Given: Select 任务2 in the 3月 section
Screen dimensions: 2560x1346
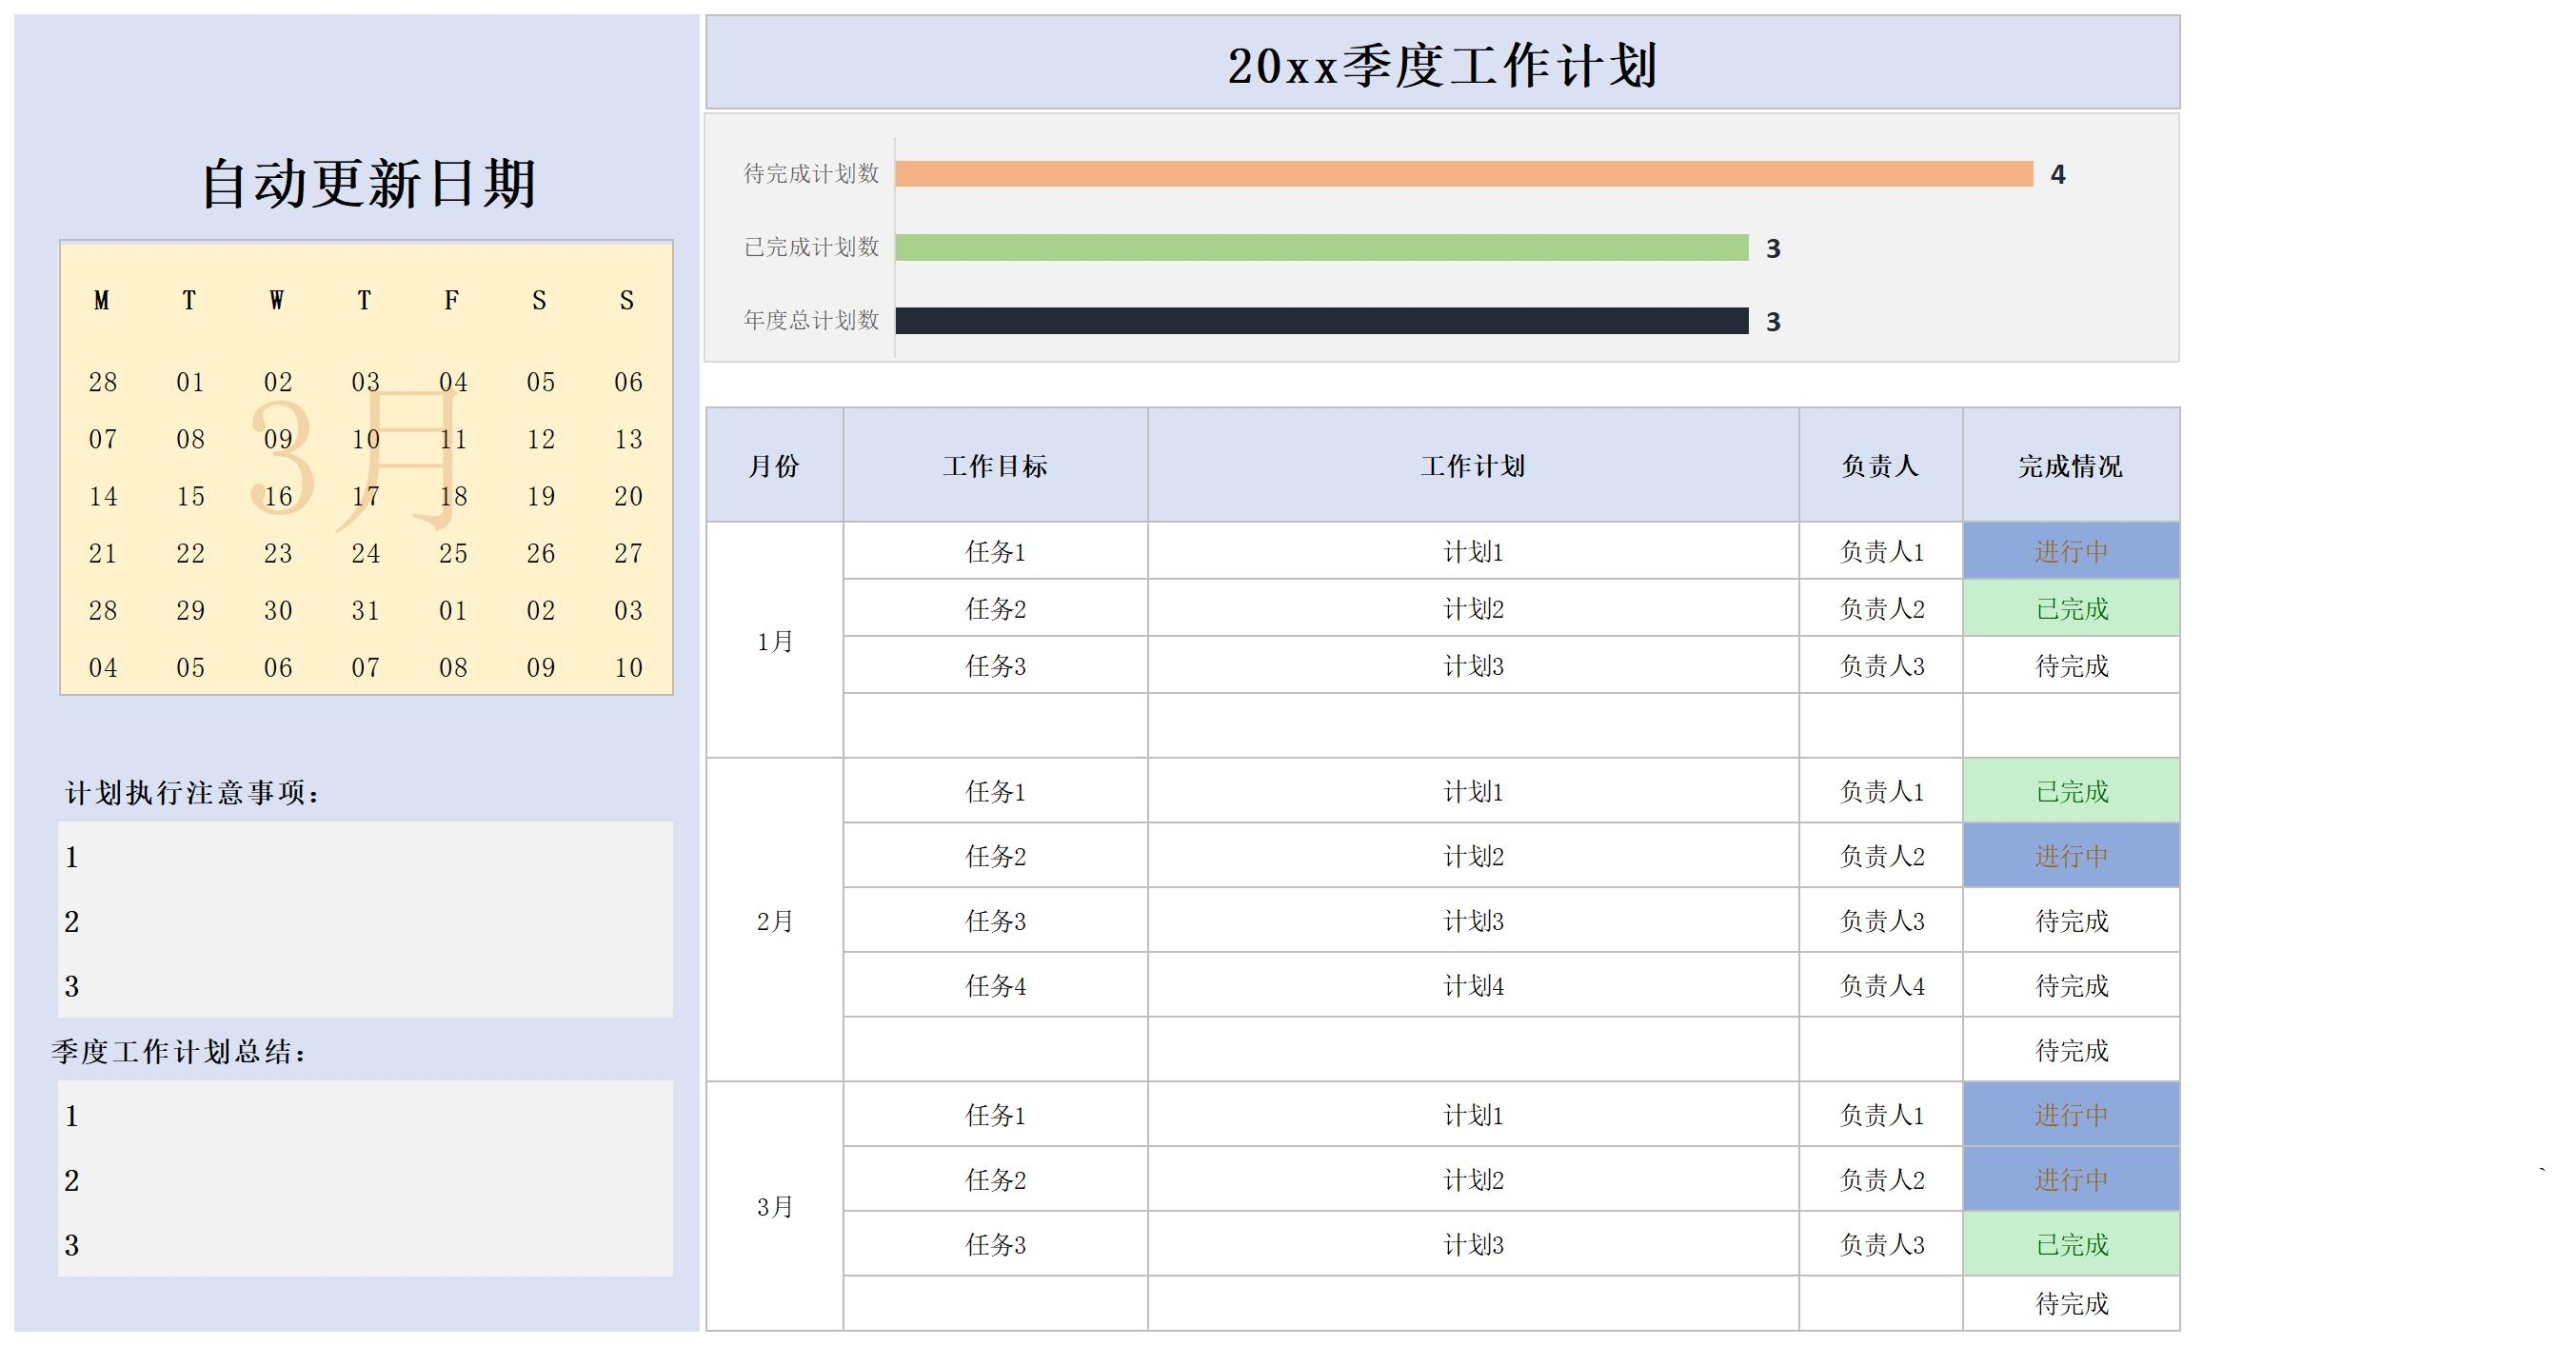Looking at the screenshot, I should [x=995, y=1179].
